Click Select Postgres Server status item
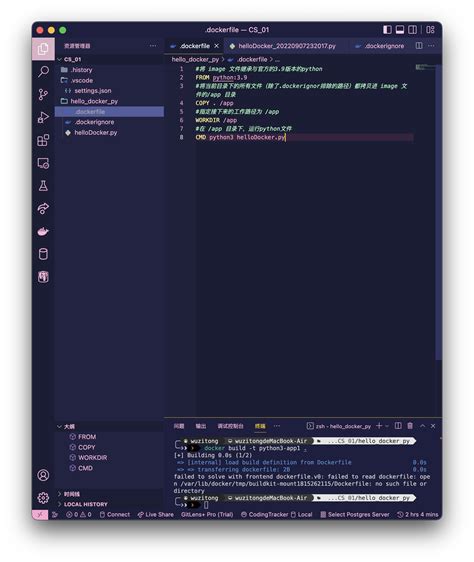474x562 pixels. 355,515
